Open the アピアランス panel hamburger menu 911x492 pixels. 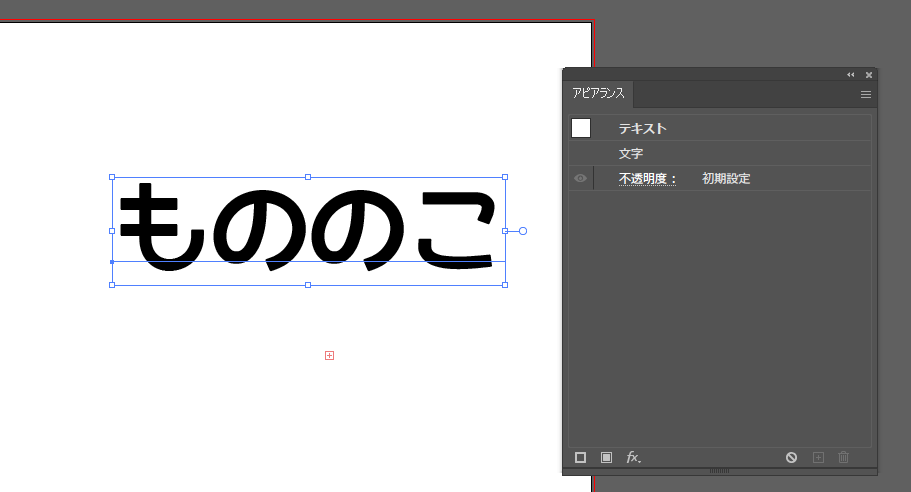(x=866, y=94)
